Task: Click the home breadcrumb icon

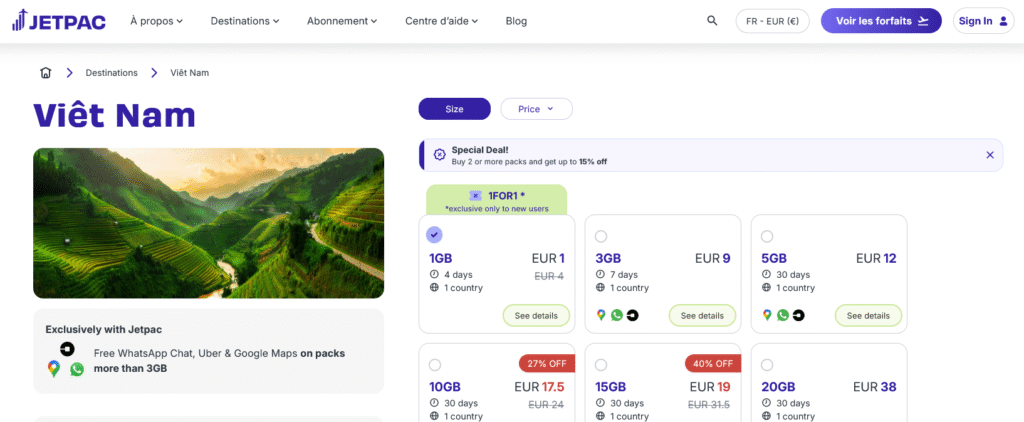Action: [x=45, y=73]
